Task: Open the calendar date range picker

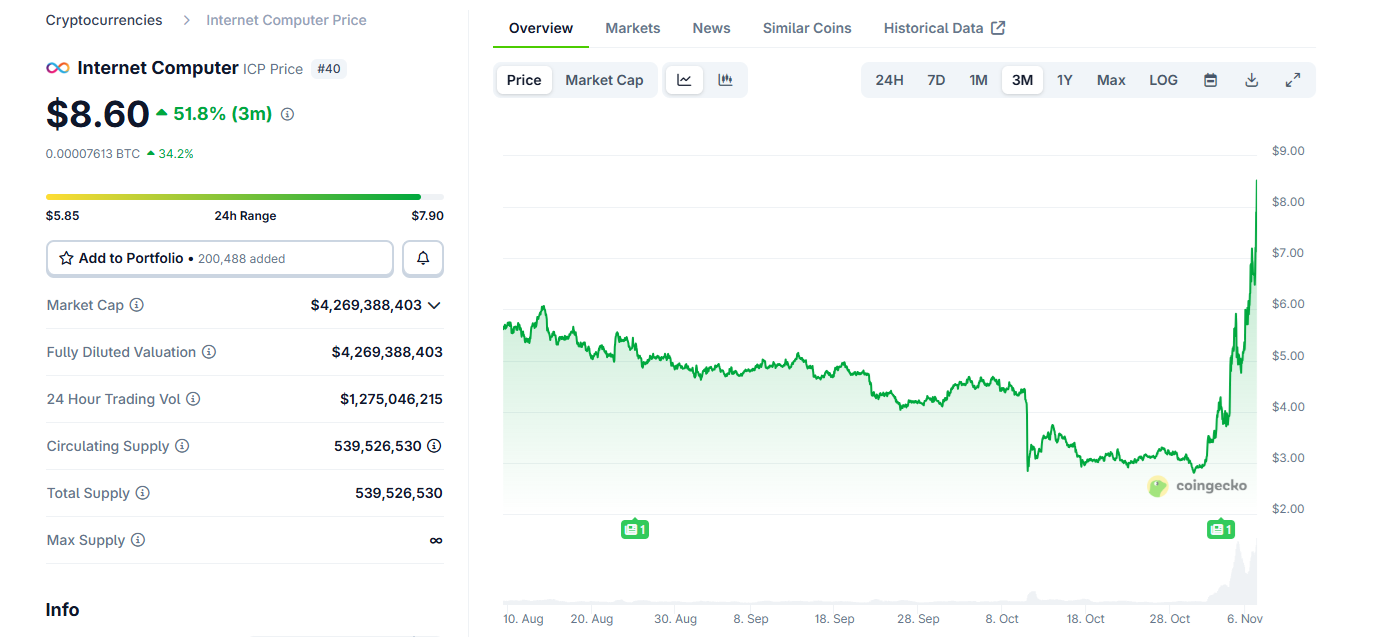Action: tap(1210, 80)
